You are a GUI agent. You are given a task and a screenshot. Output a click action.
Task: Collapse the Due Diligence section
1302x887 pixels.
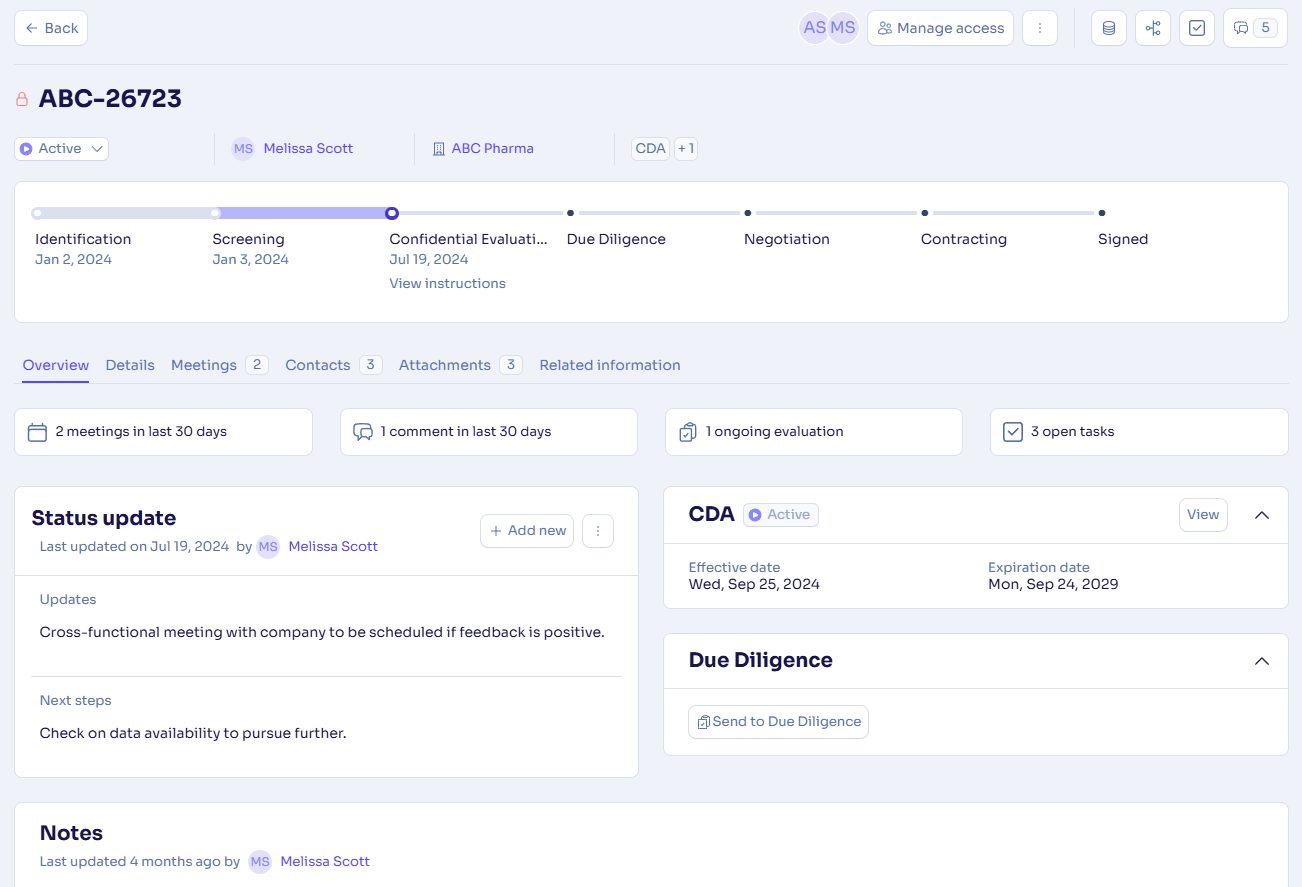(x=1261, y=661)
